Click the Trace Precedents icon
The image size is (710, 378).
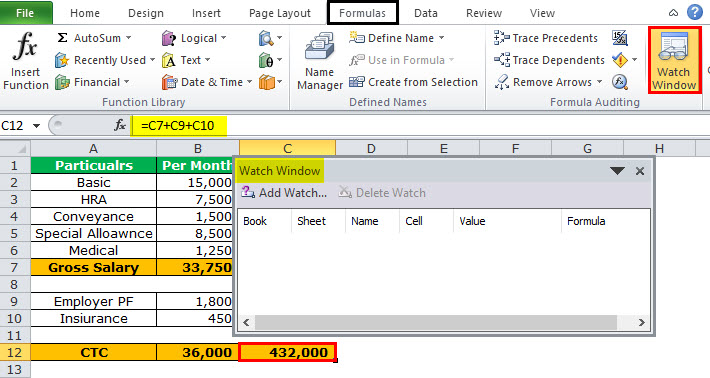click(502, 38)
